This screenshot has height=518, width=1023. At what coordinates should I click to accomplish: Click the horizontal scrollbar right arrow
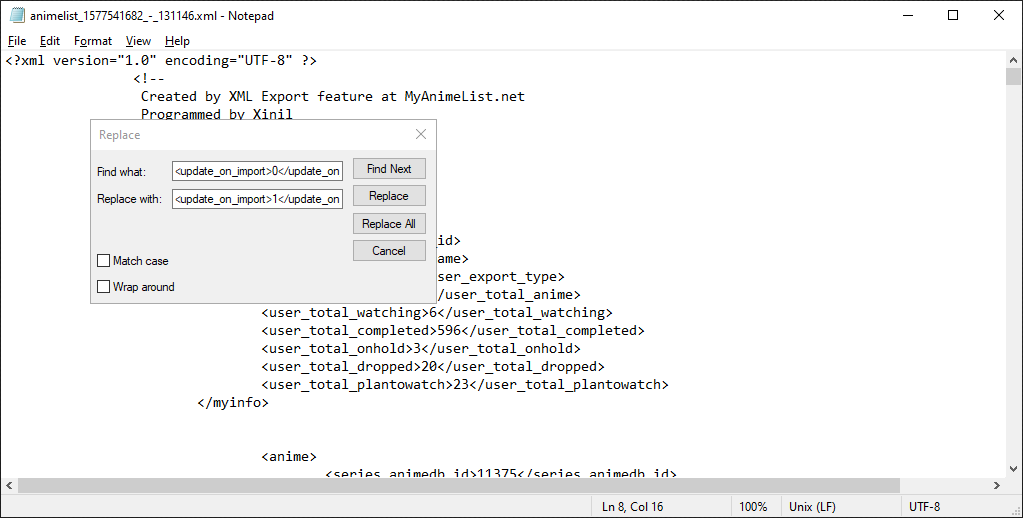996,484
